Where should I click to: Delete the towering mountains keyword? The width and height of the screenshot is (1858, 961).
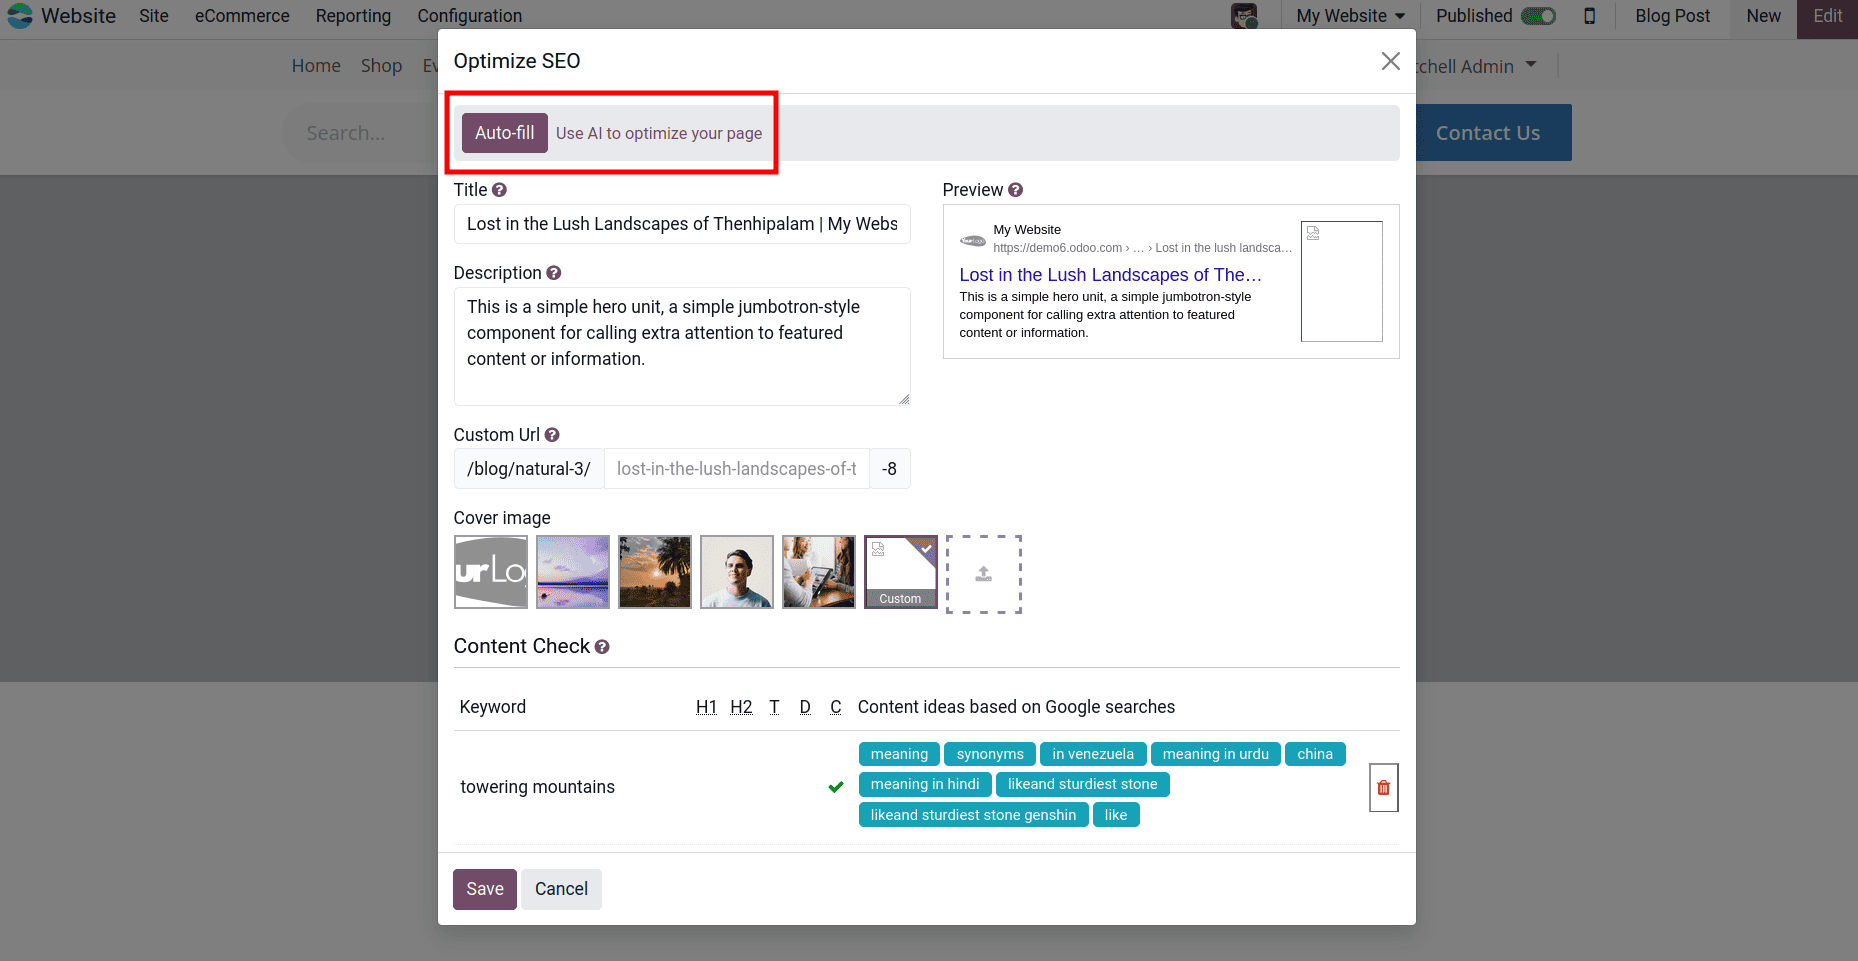pos(1383,787)
